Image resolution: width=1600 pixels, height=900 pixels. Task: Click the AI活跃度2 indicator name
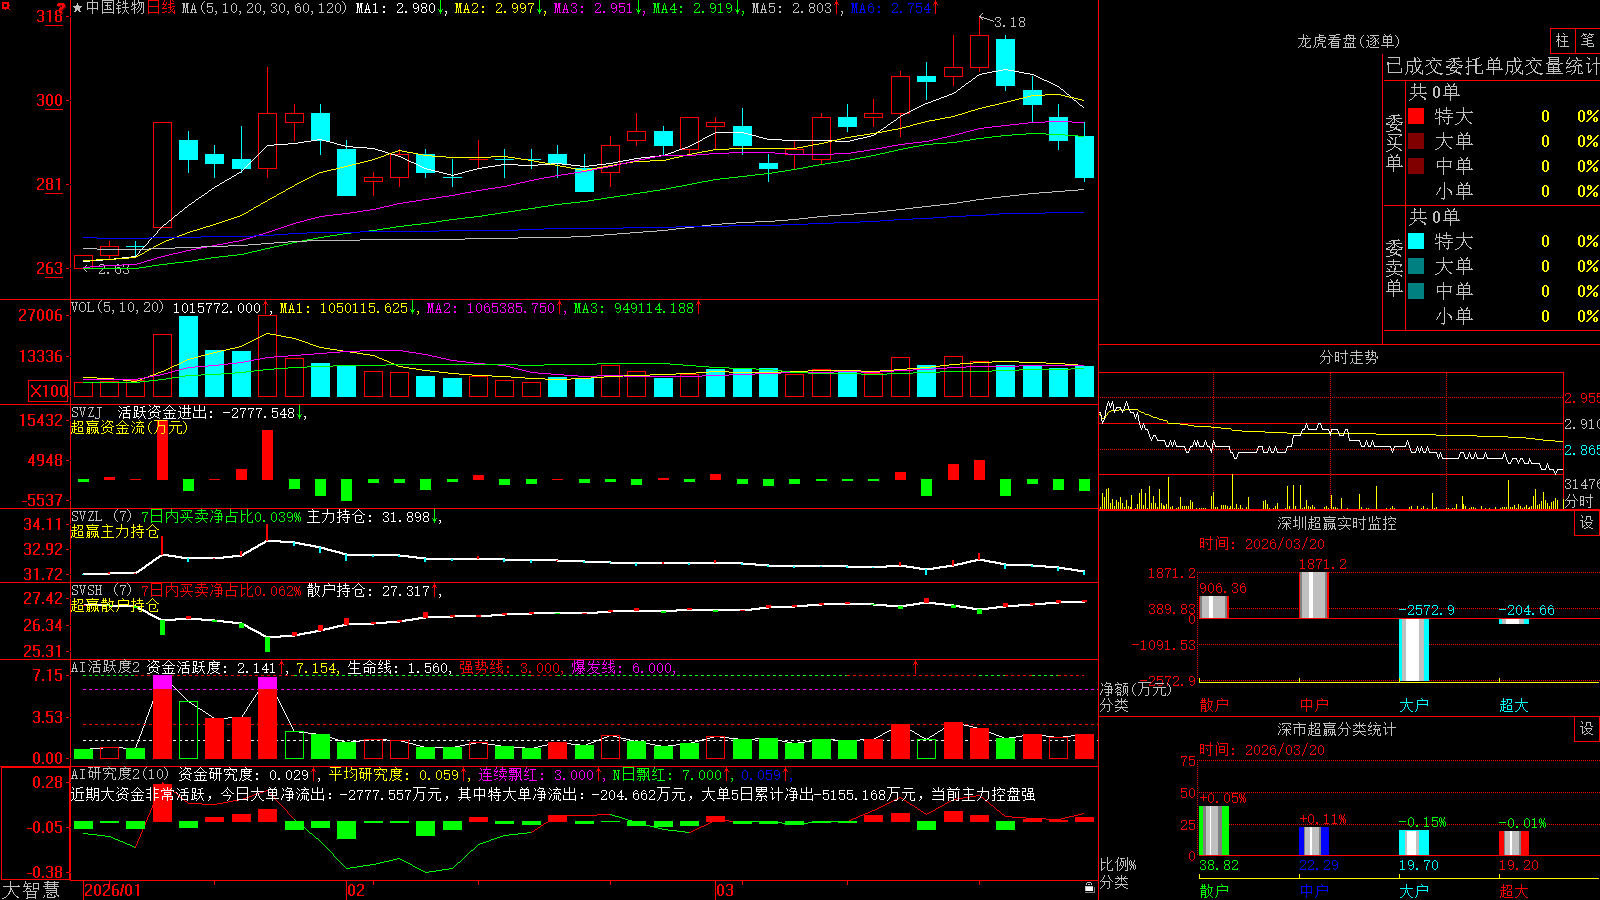pyautogui.click(x=106, y=667)
